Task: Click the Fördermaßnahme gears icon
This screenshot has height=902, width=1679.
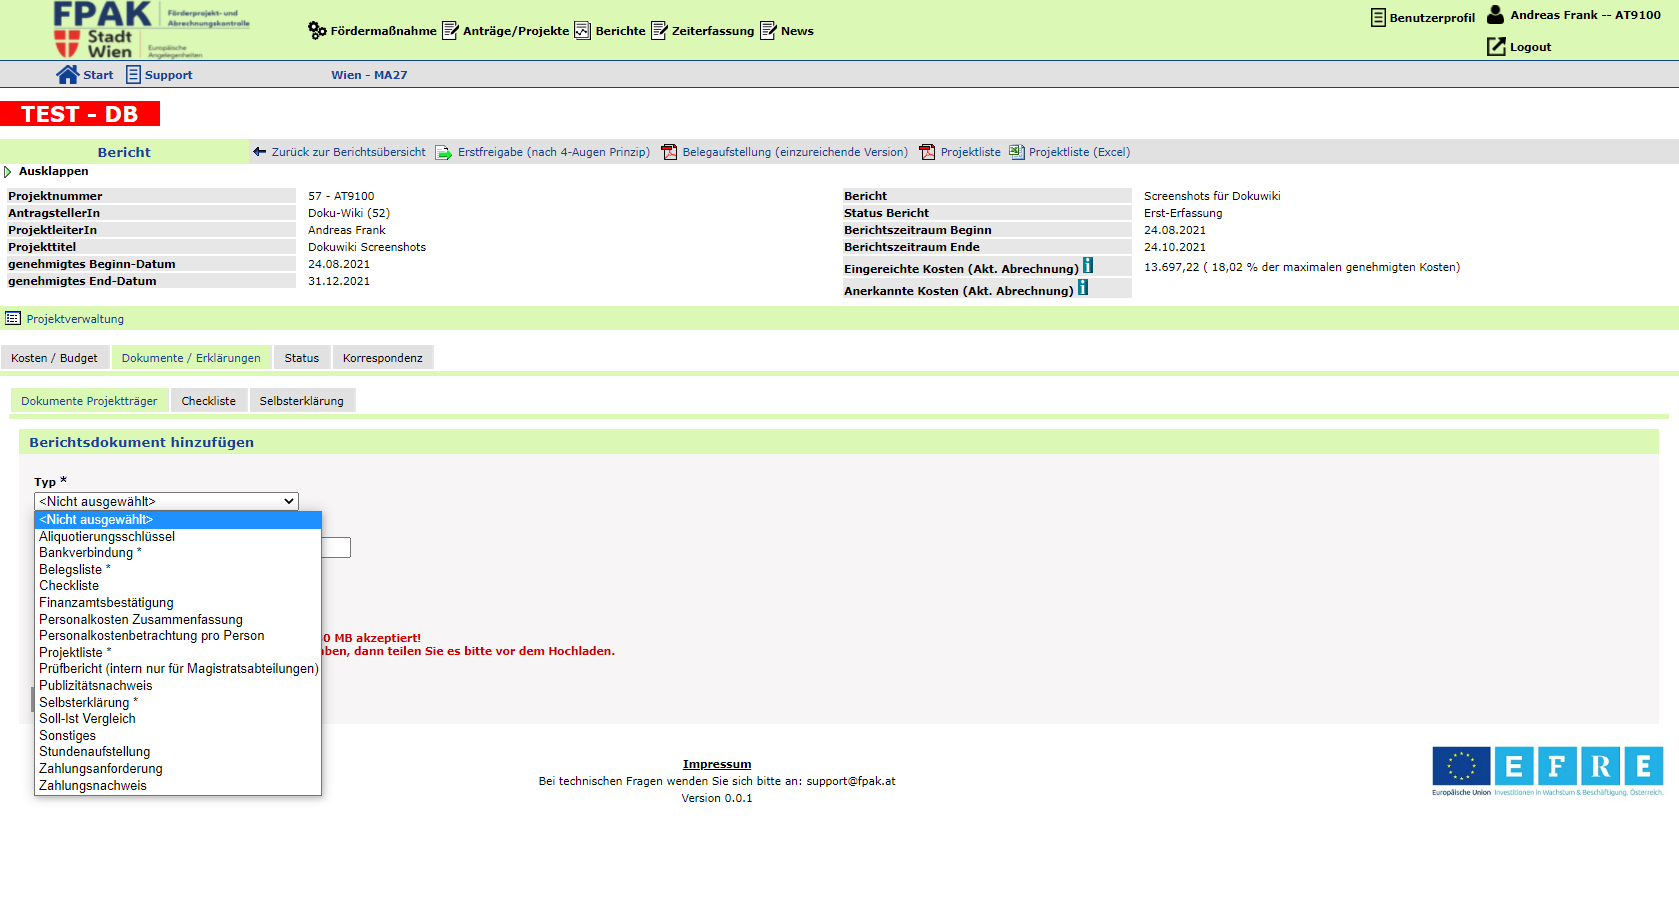Action: click(x=317, y=31)
